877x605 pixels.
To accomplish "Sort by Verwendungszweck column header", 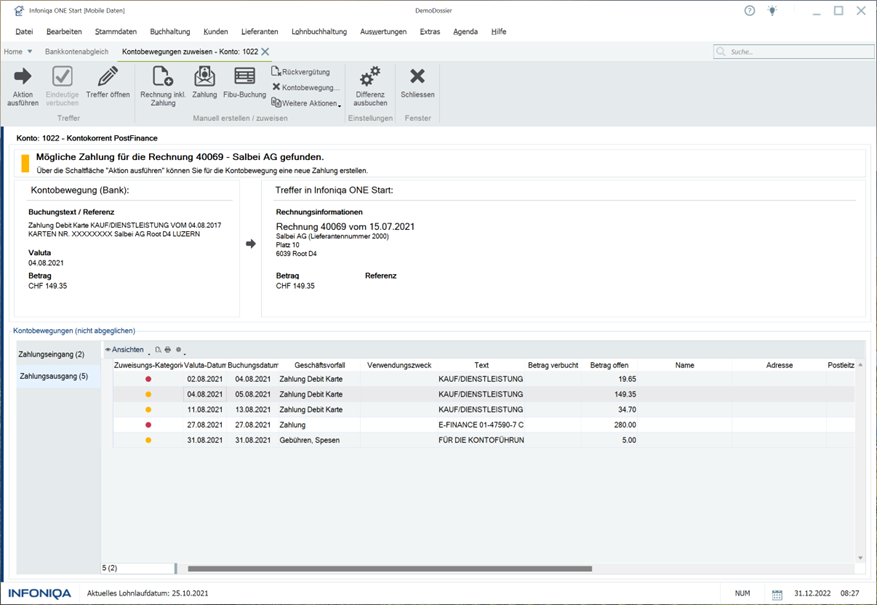I will point(399,365).
